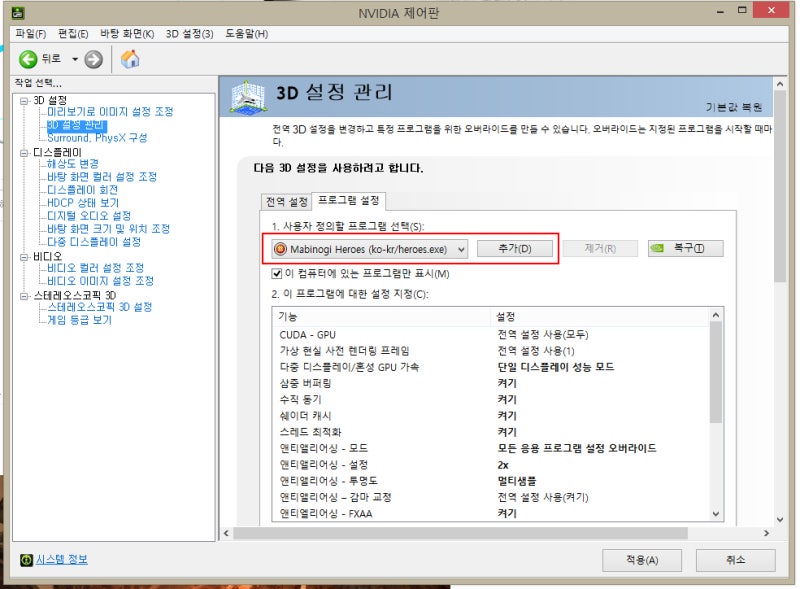The height and width of the screenshot is (589, 800).
Task: Click the settings list scroll-down arrow
Action: (716, 514)
